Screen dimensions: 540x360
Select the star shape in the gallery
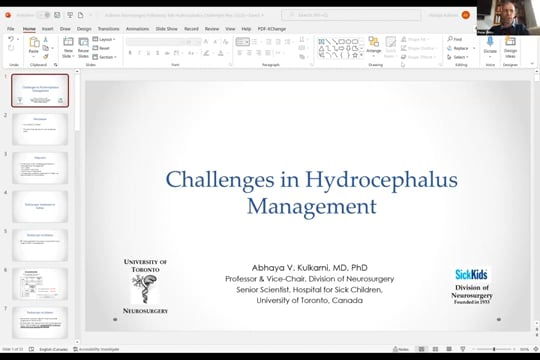pyautogui.click(x=355, y=55)
